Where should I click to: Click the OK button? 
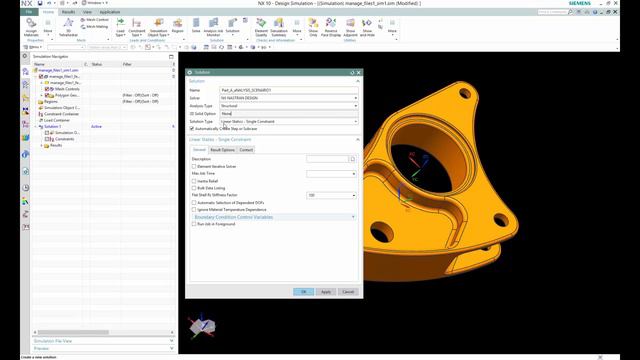click(x=303, y=292)
